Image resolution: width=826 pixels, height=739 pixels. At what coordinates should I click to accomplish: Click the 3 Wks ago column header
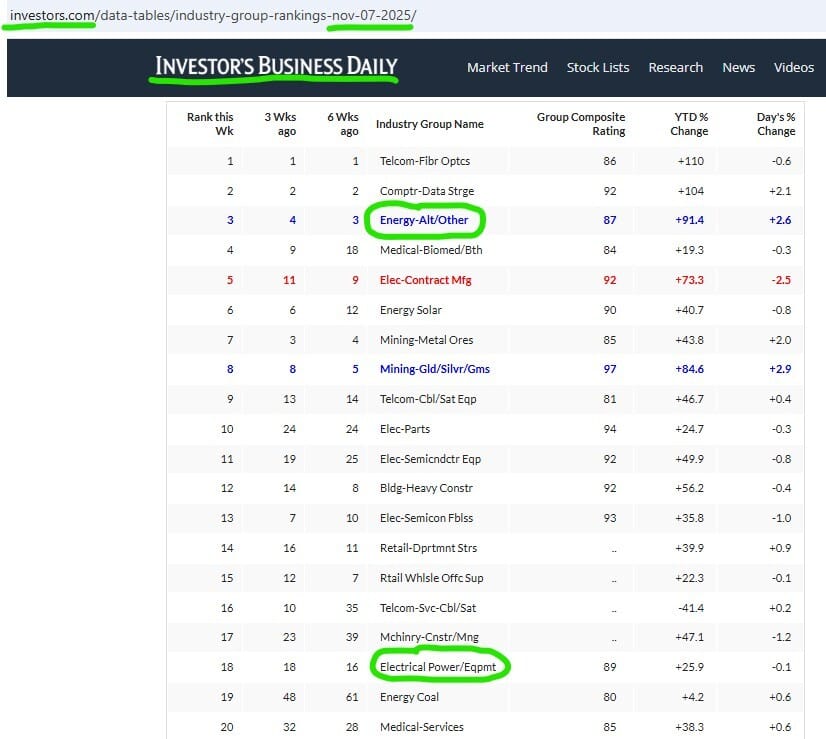(x=280, y=124)
